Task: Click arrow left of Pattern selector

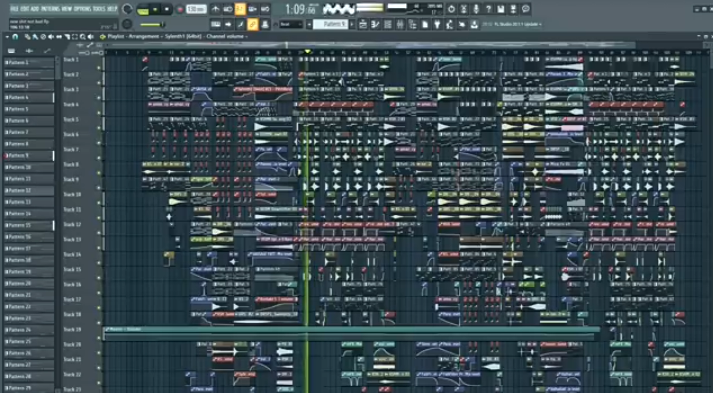Action: click(309, 24)
